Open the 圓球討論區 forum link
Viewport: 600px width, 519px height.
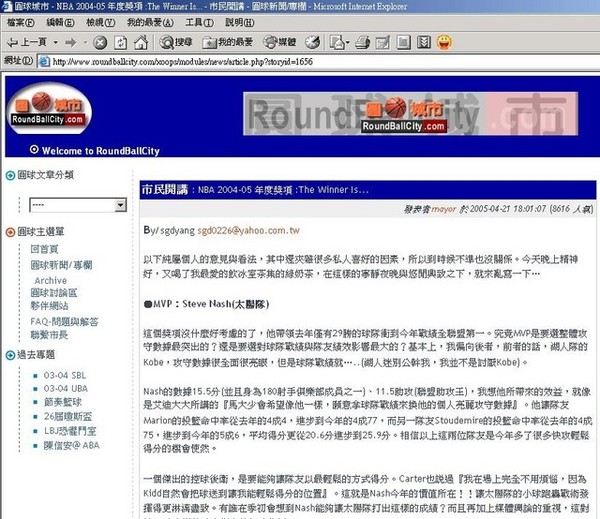click(54, 293)
